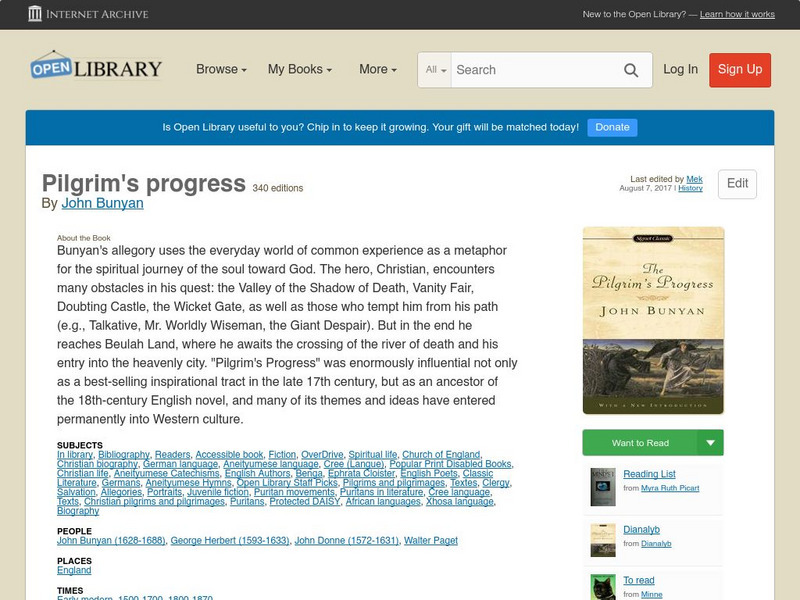
Task: Open the Browse menu
Action: pyautogui.click(x=221, y=69)
